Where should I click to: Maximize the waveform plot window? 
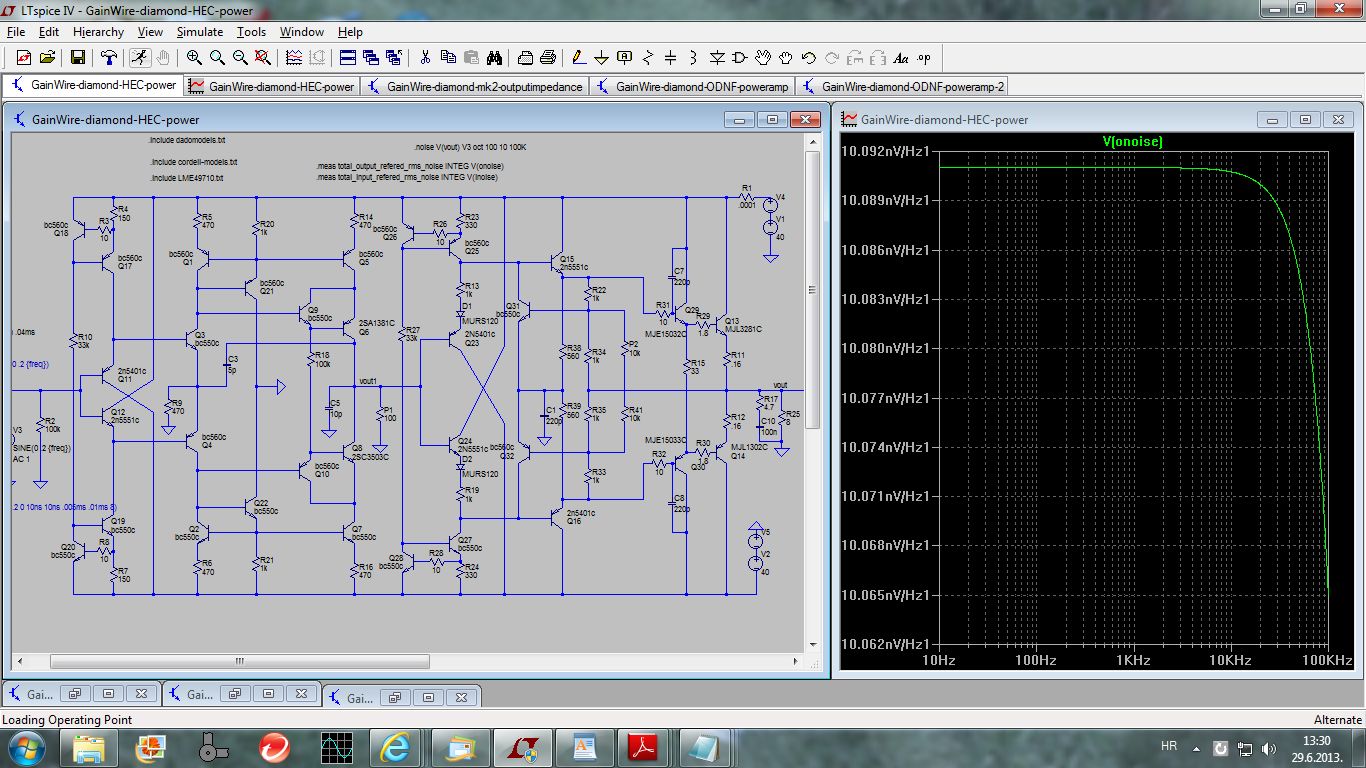[1306, 119]
